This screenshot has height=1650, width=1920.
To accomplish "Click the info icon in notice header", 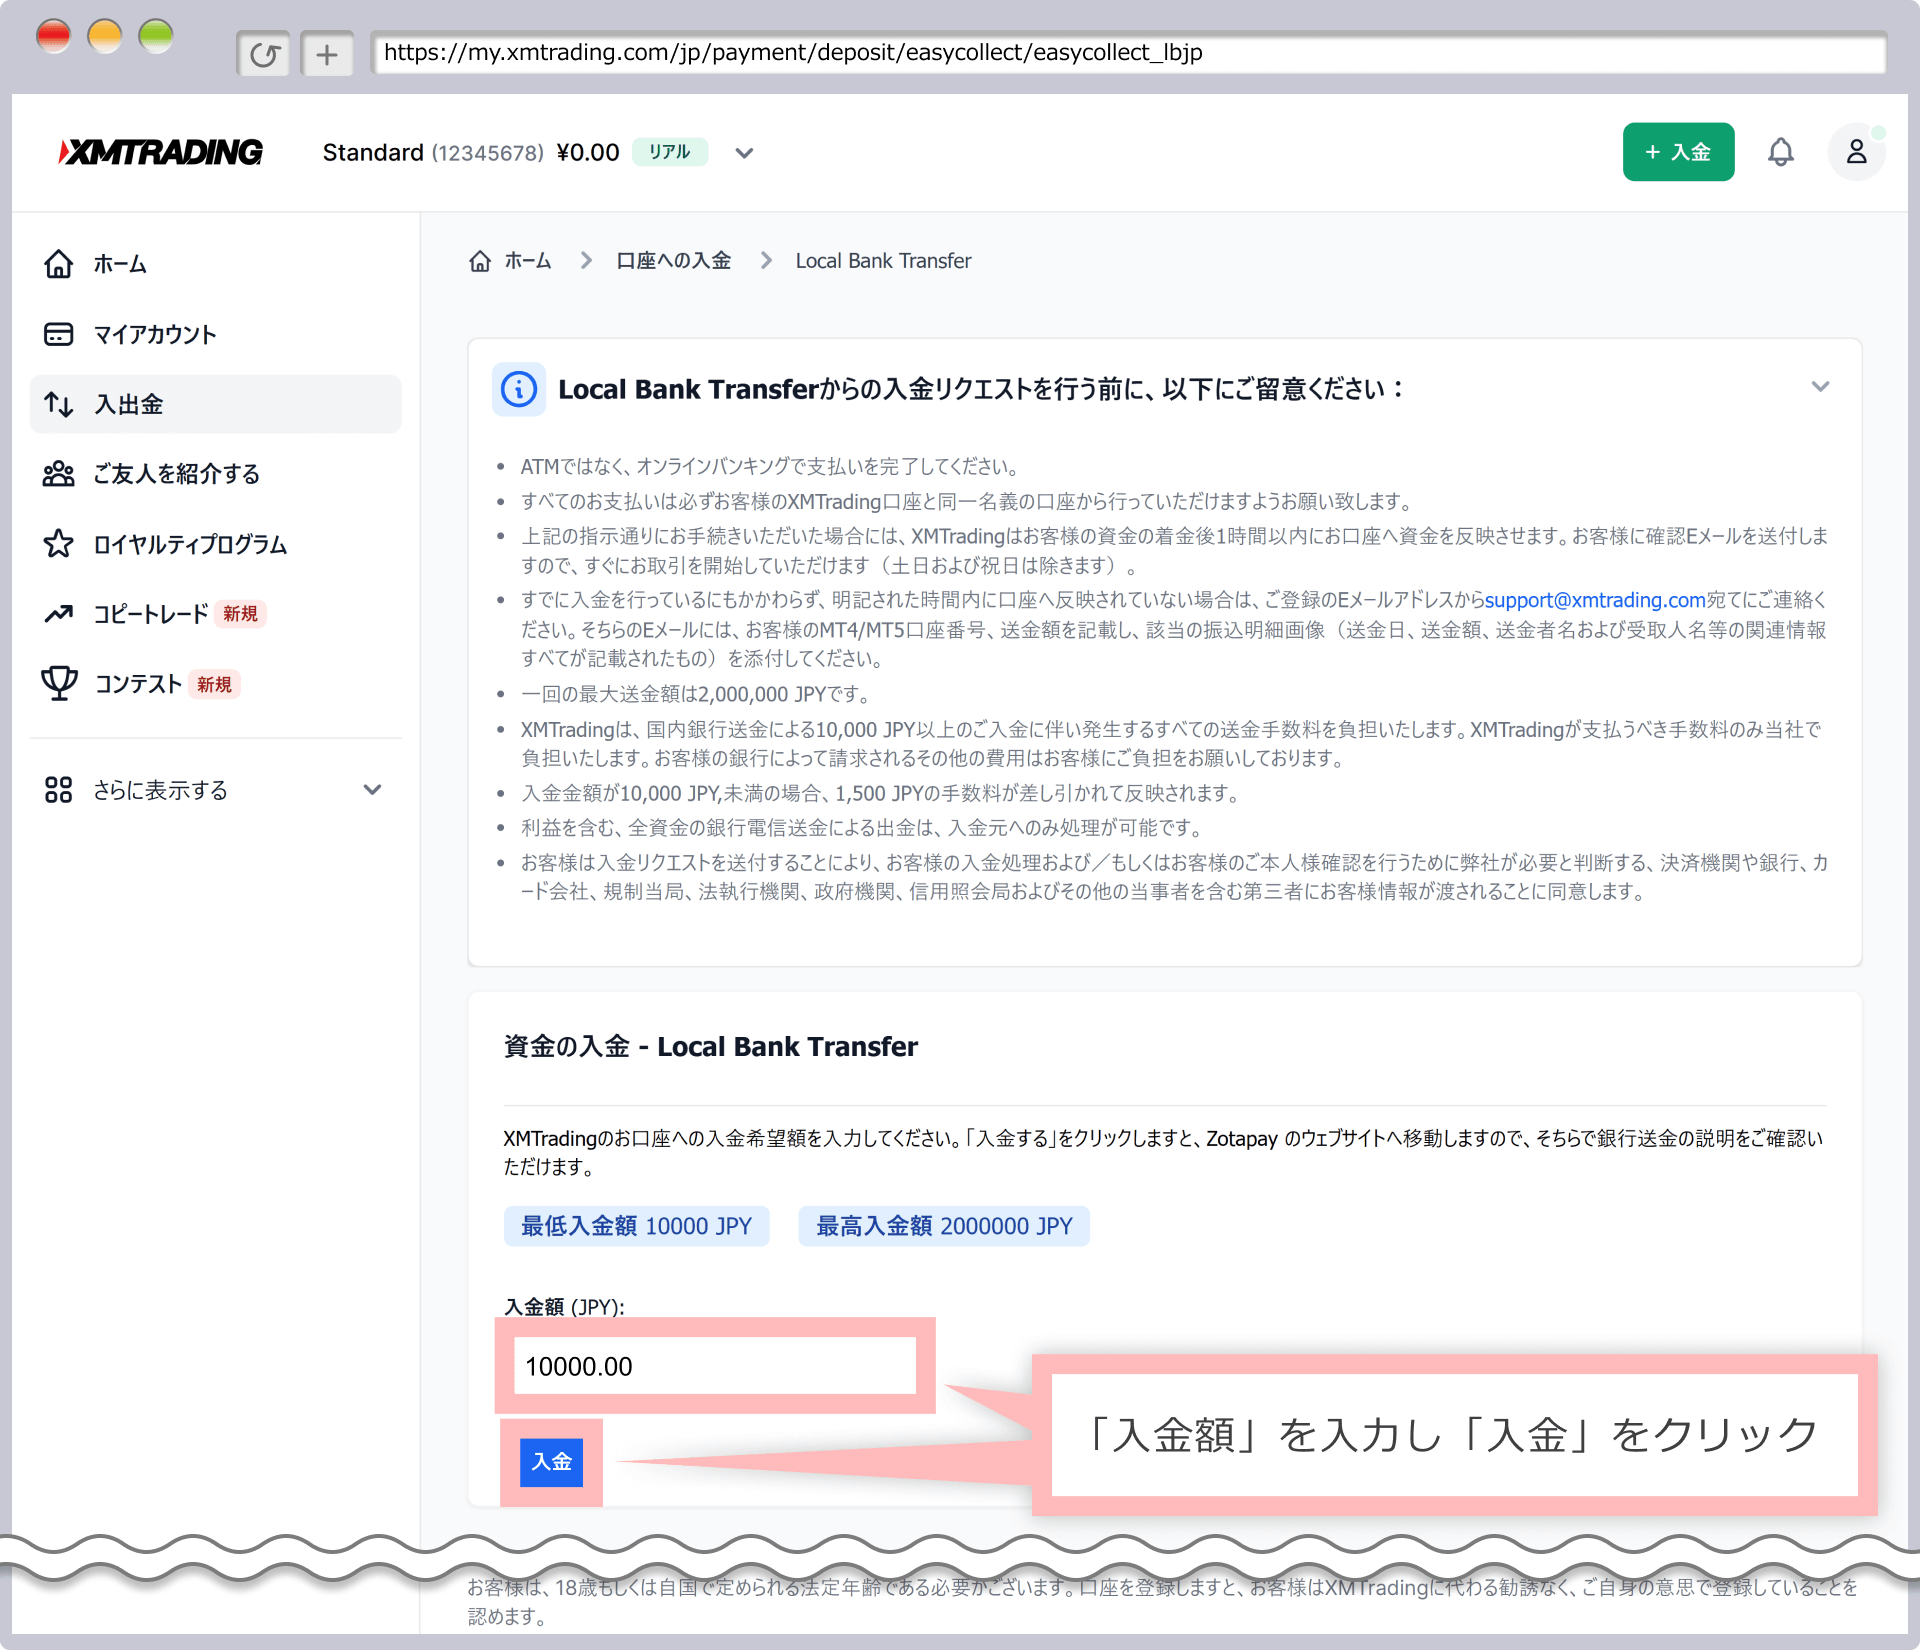I will tap(518, 389).
